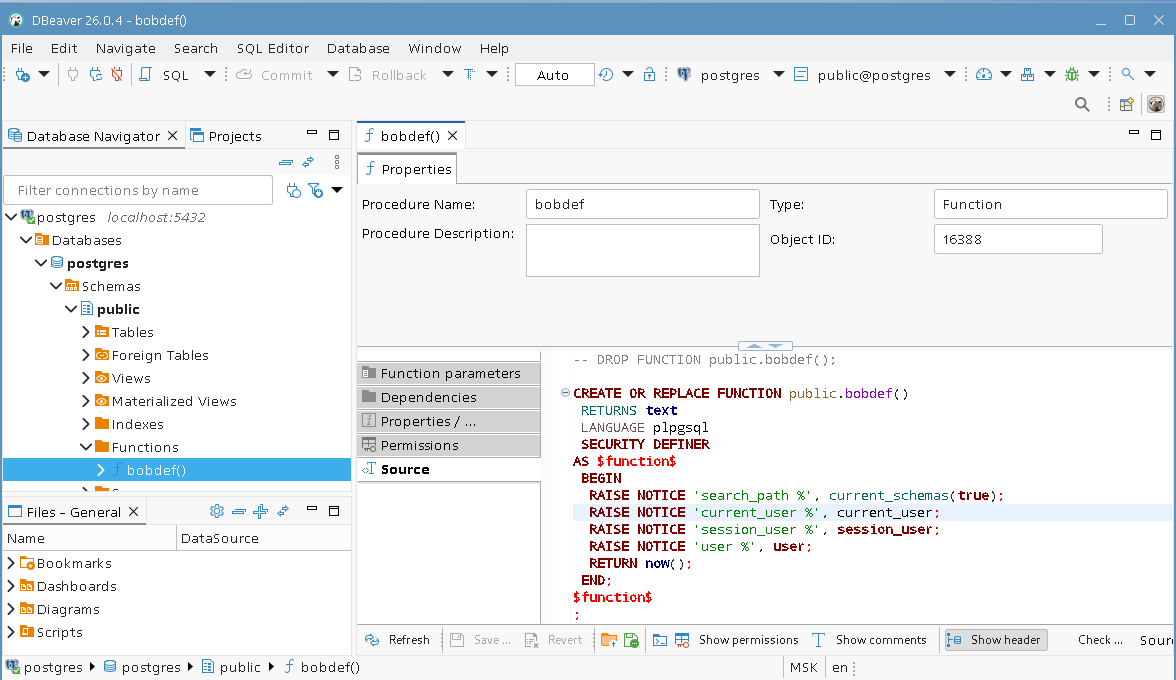Click the load source from file icon

(609, 640)
